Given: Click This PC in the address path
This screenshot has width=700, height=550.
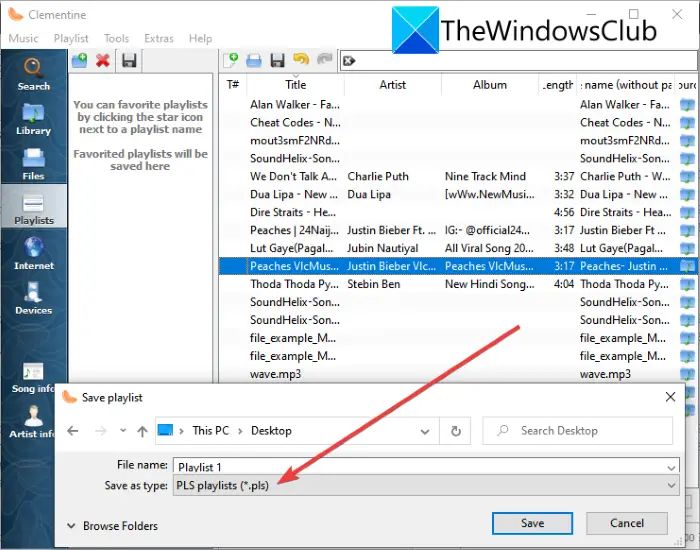Looking at the screenshot, I should click(x=211, y=431).
